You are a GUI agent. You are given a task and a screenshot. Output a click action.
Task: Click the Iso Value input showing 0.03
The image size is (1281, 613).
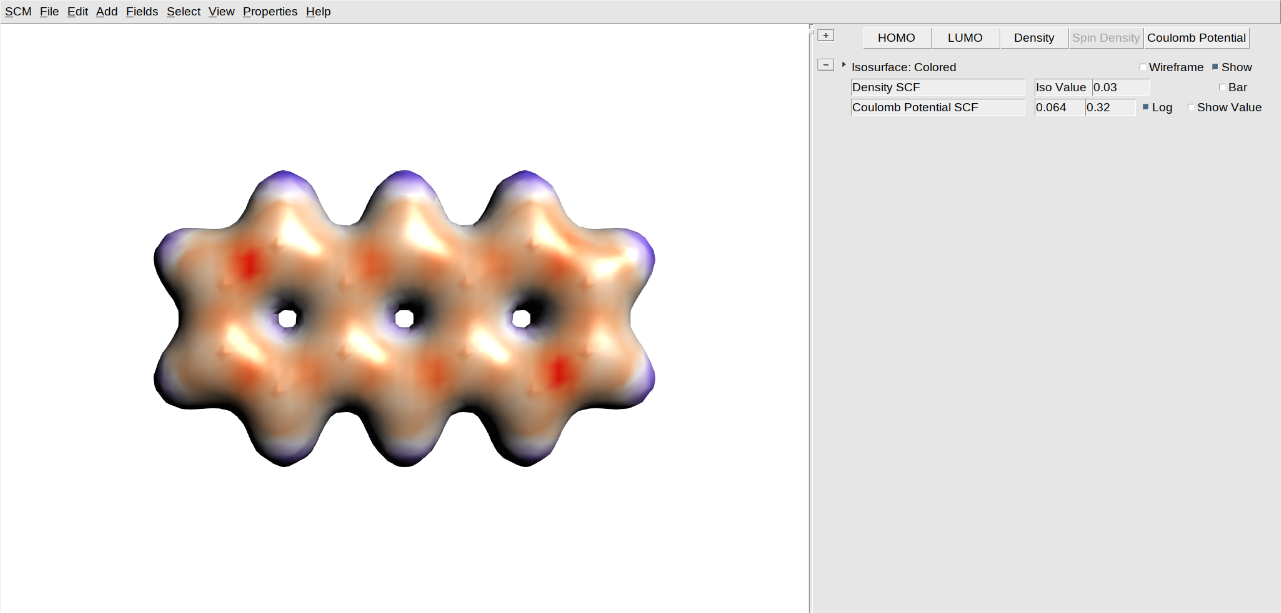click(x=1120, y=87)
